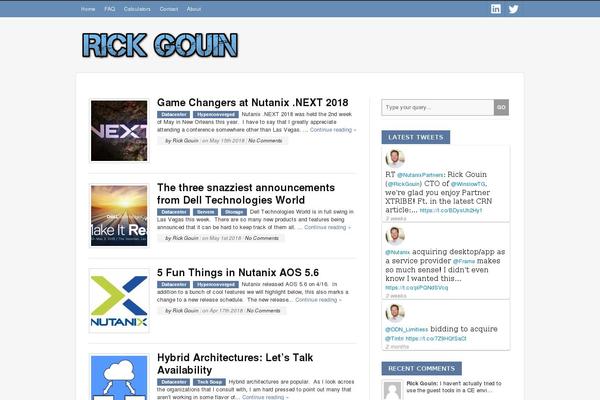Open Rick Gouin's recent comment about guest tools
Screen dimensions: 600x400
454,387
